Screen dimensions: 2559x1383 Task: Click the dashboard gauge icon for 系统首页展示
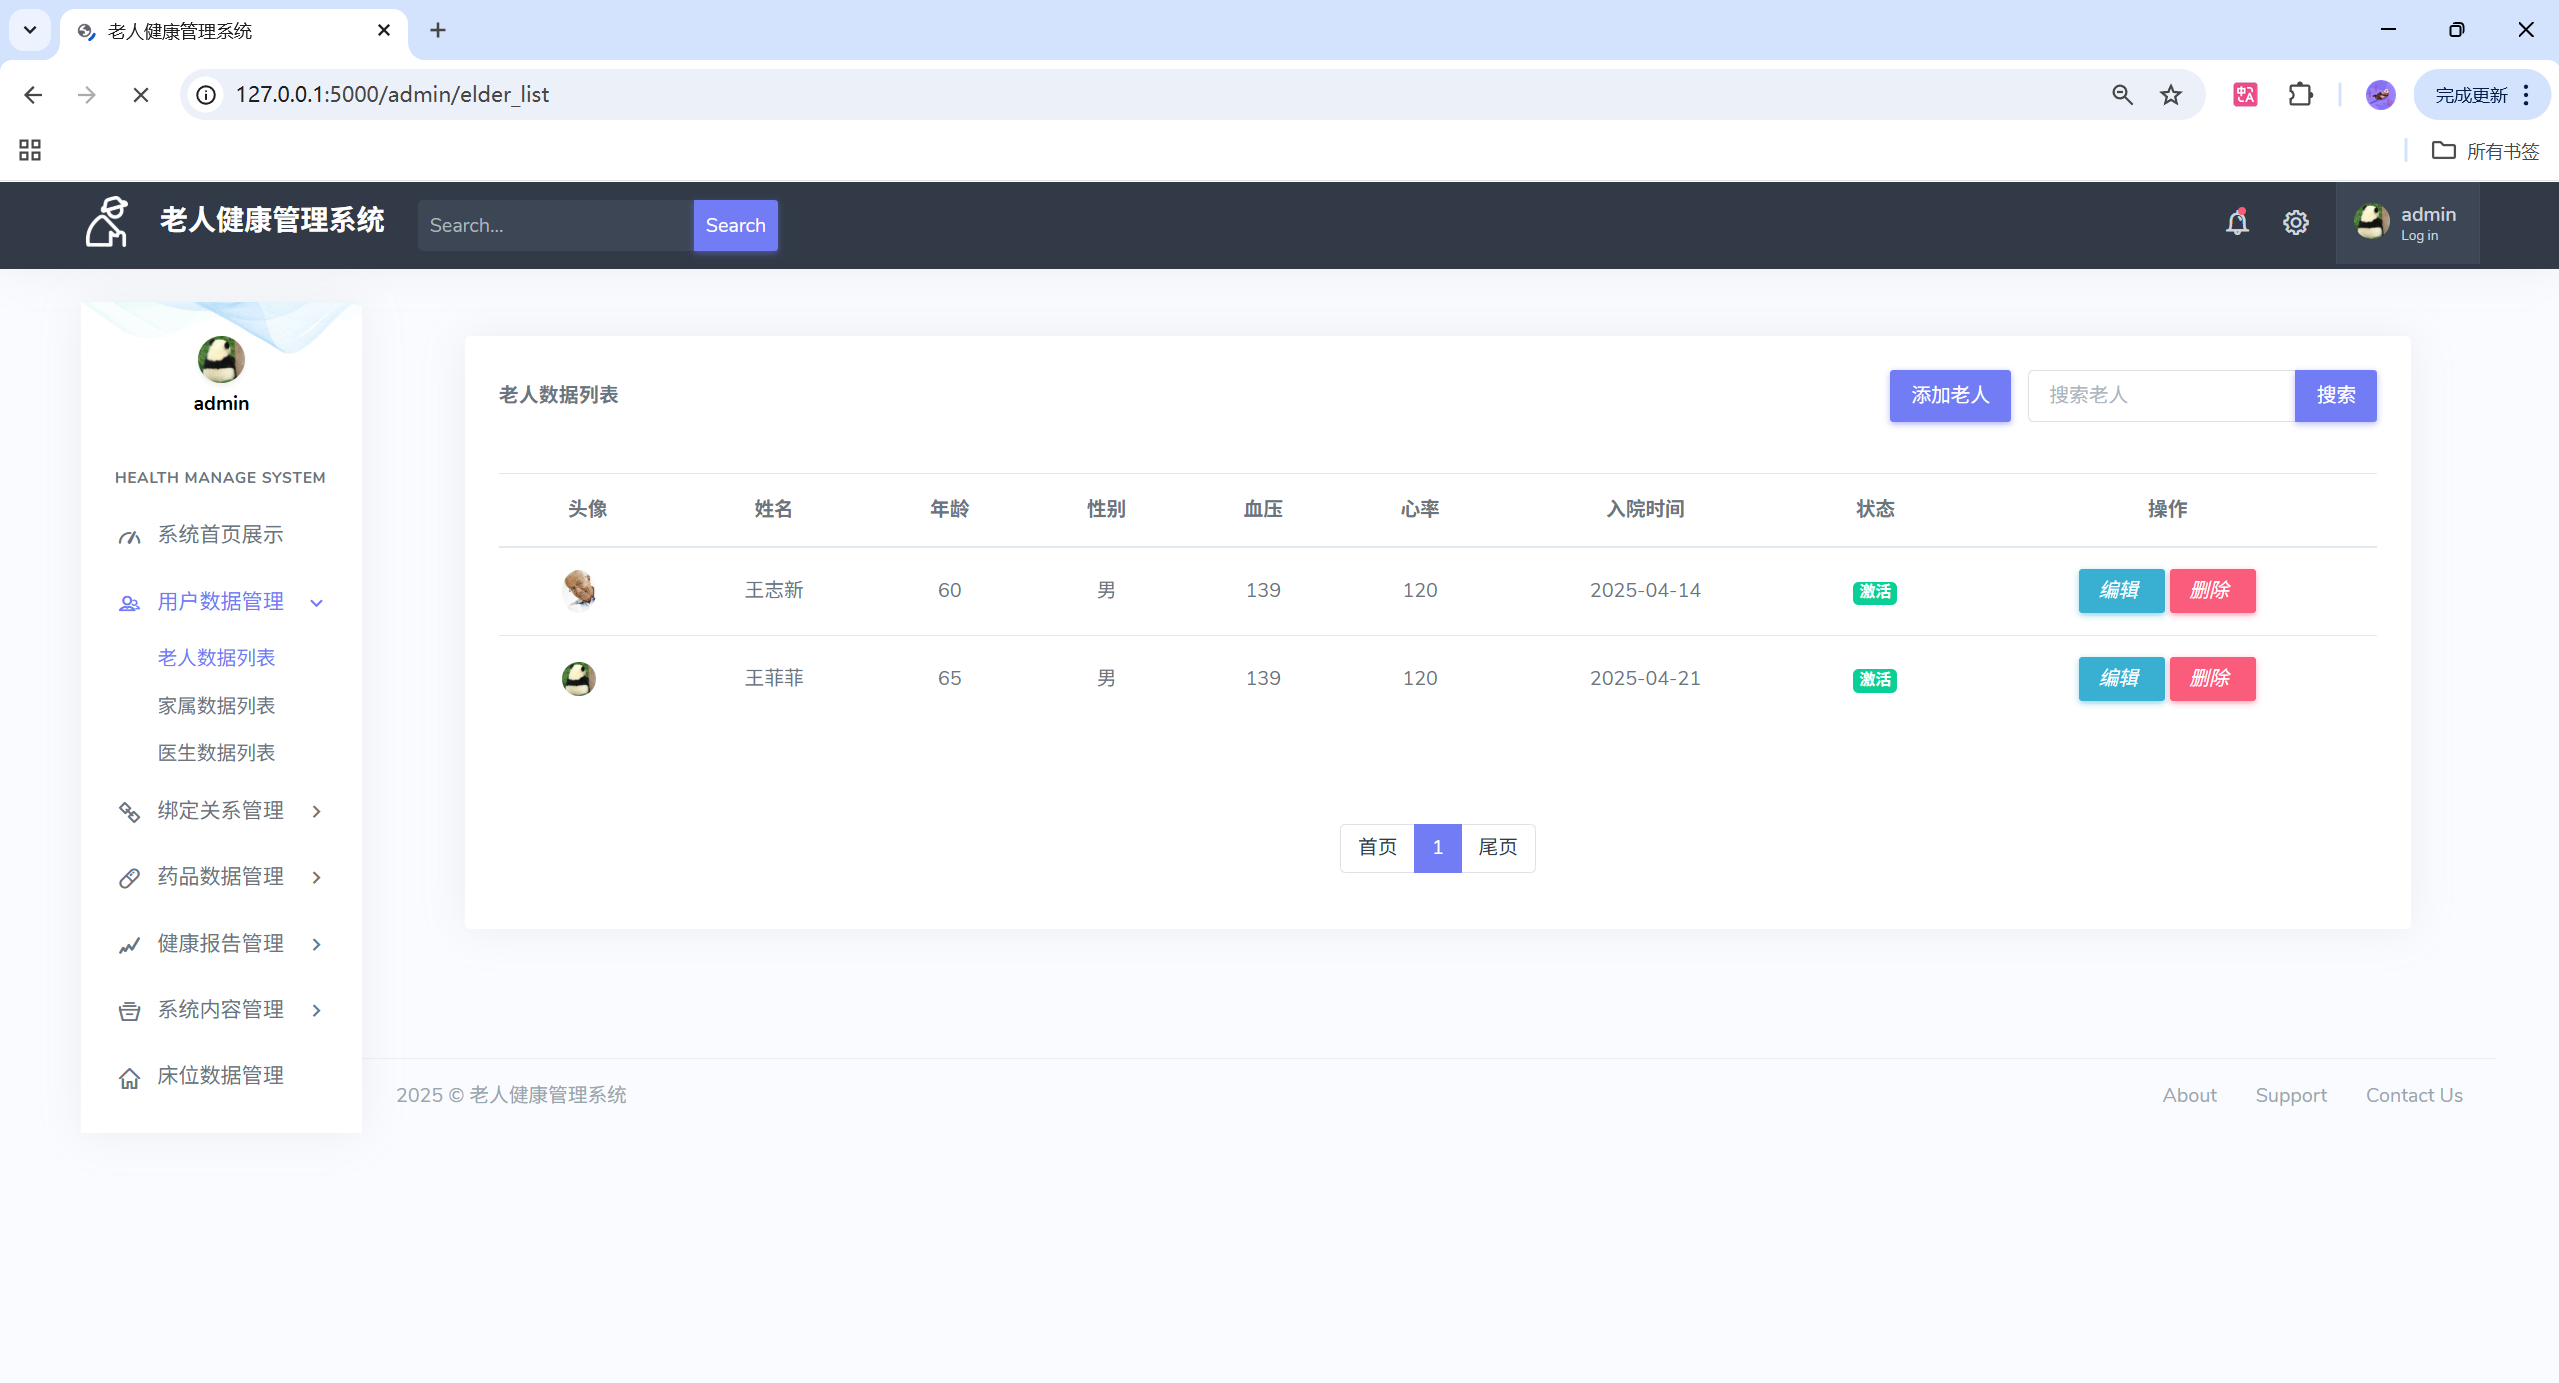[129, 537]
